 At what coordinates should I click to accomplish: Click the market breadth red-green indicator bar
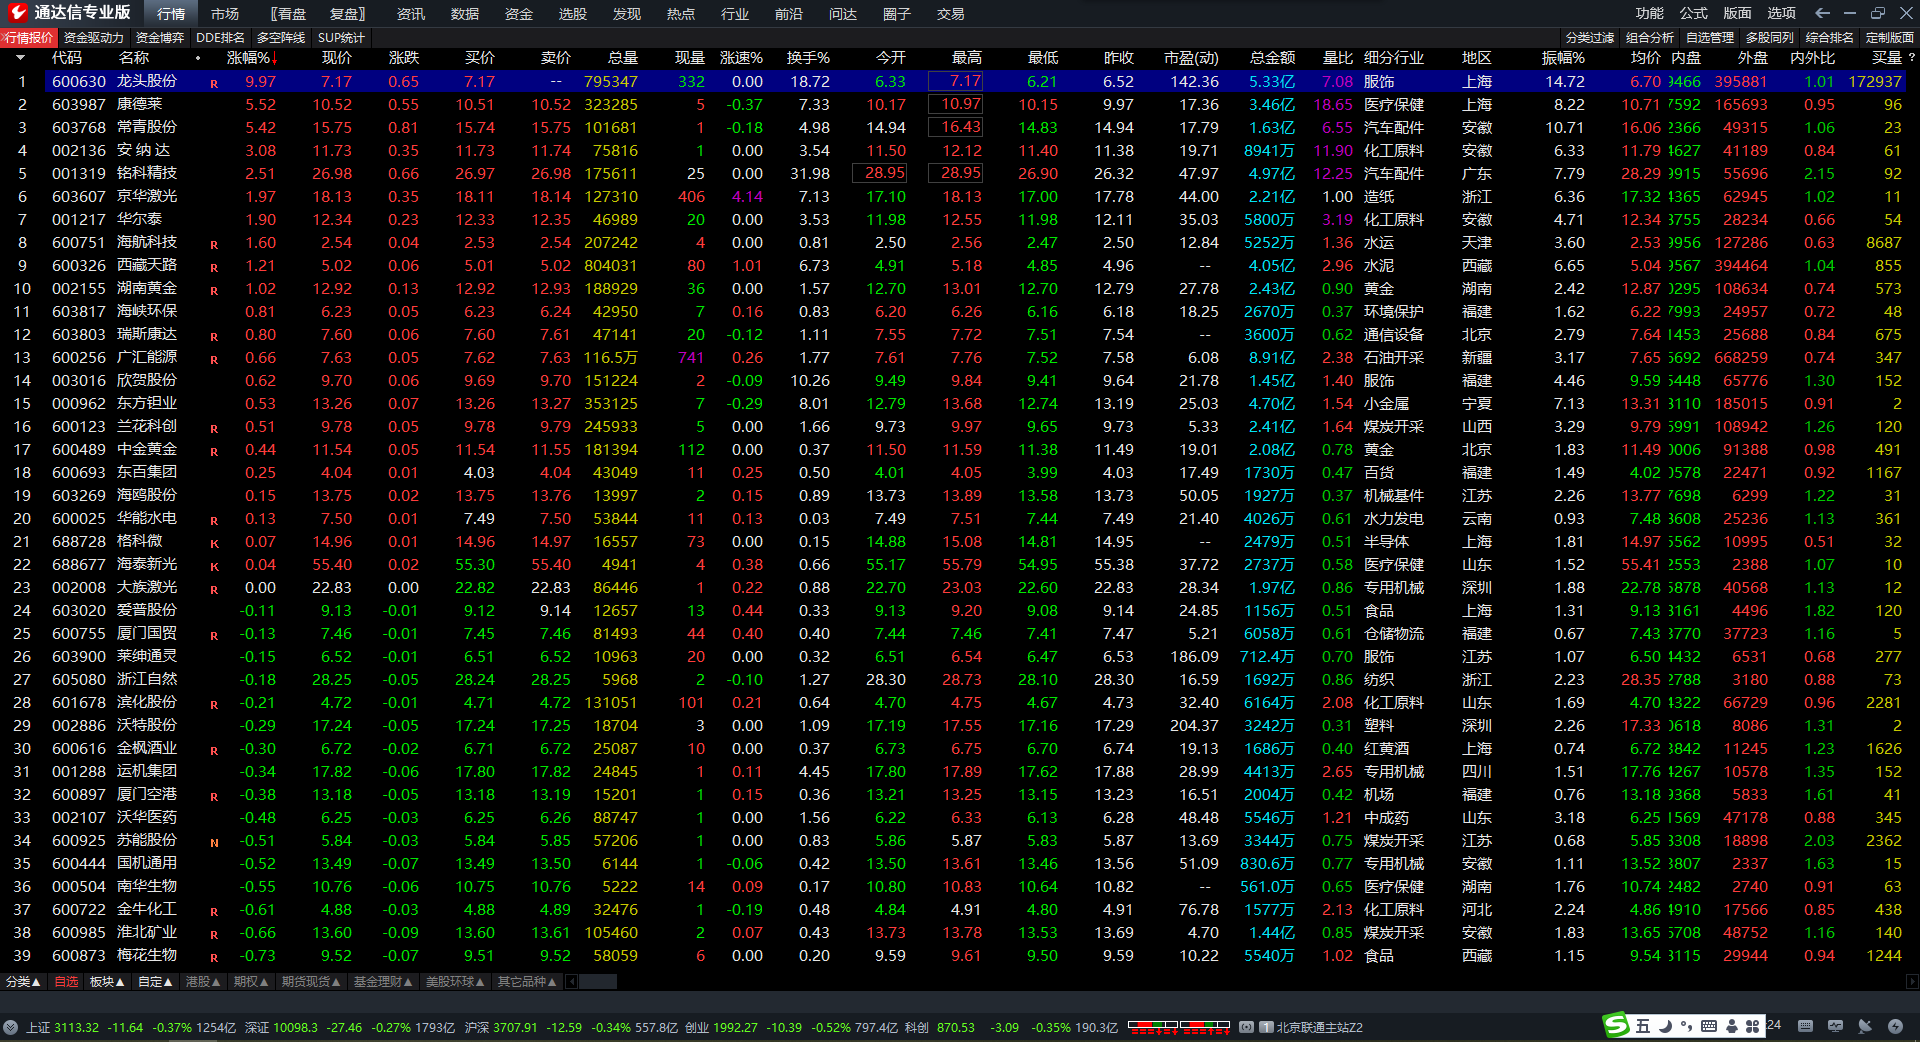point(1178,1026)
